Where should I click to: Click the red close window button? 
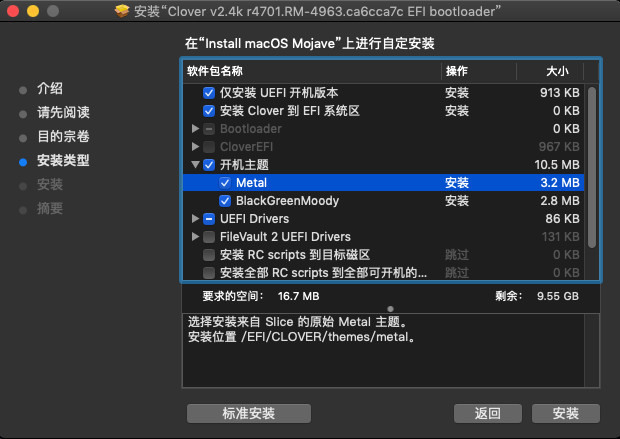tap(13, 11)
